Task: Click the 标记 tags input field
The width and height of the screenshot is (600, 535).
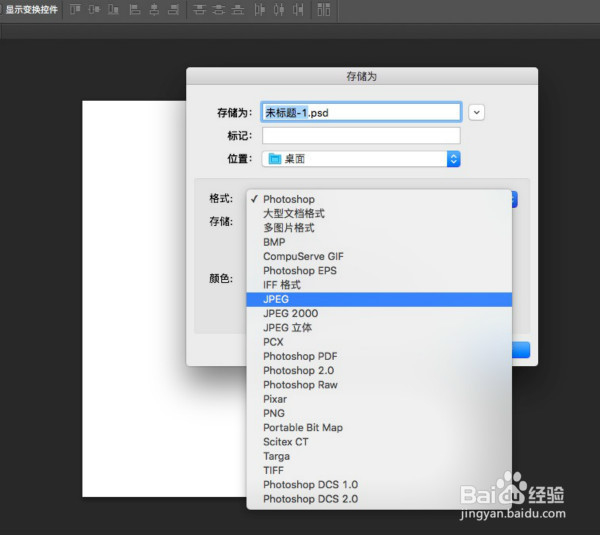Action: (361, 136)
